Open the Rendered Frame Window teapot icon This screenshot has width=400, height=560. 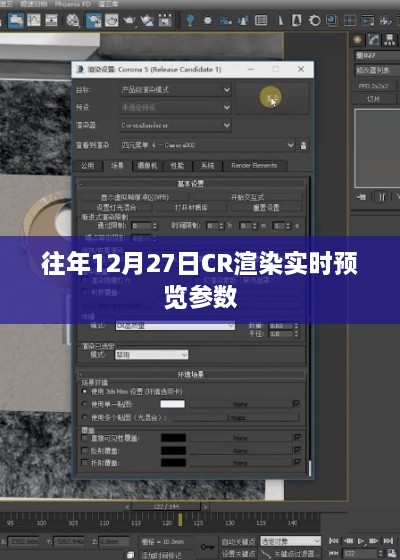click(x=111, y=20)
